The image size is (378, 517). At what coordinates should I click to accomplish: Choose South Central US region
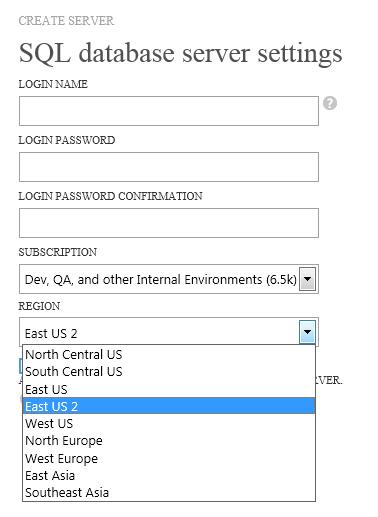click(169, 372)
